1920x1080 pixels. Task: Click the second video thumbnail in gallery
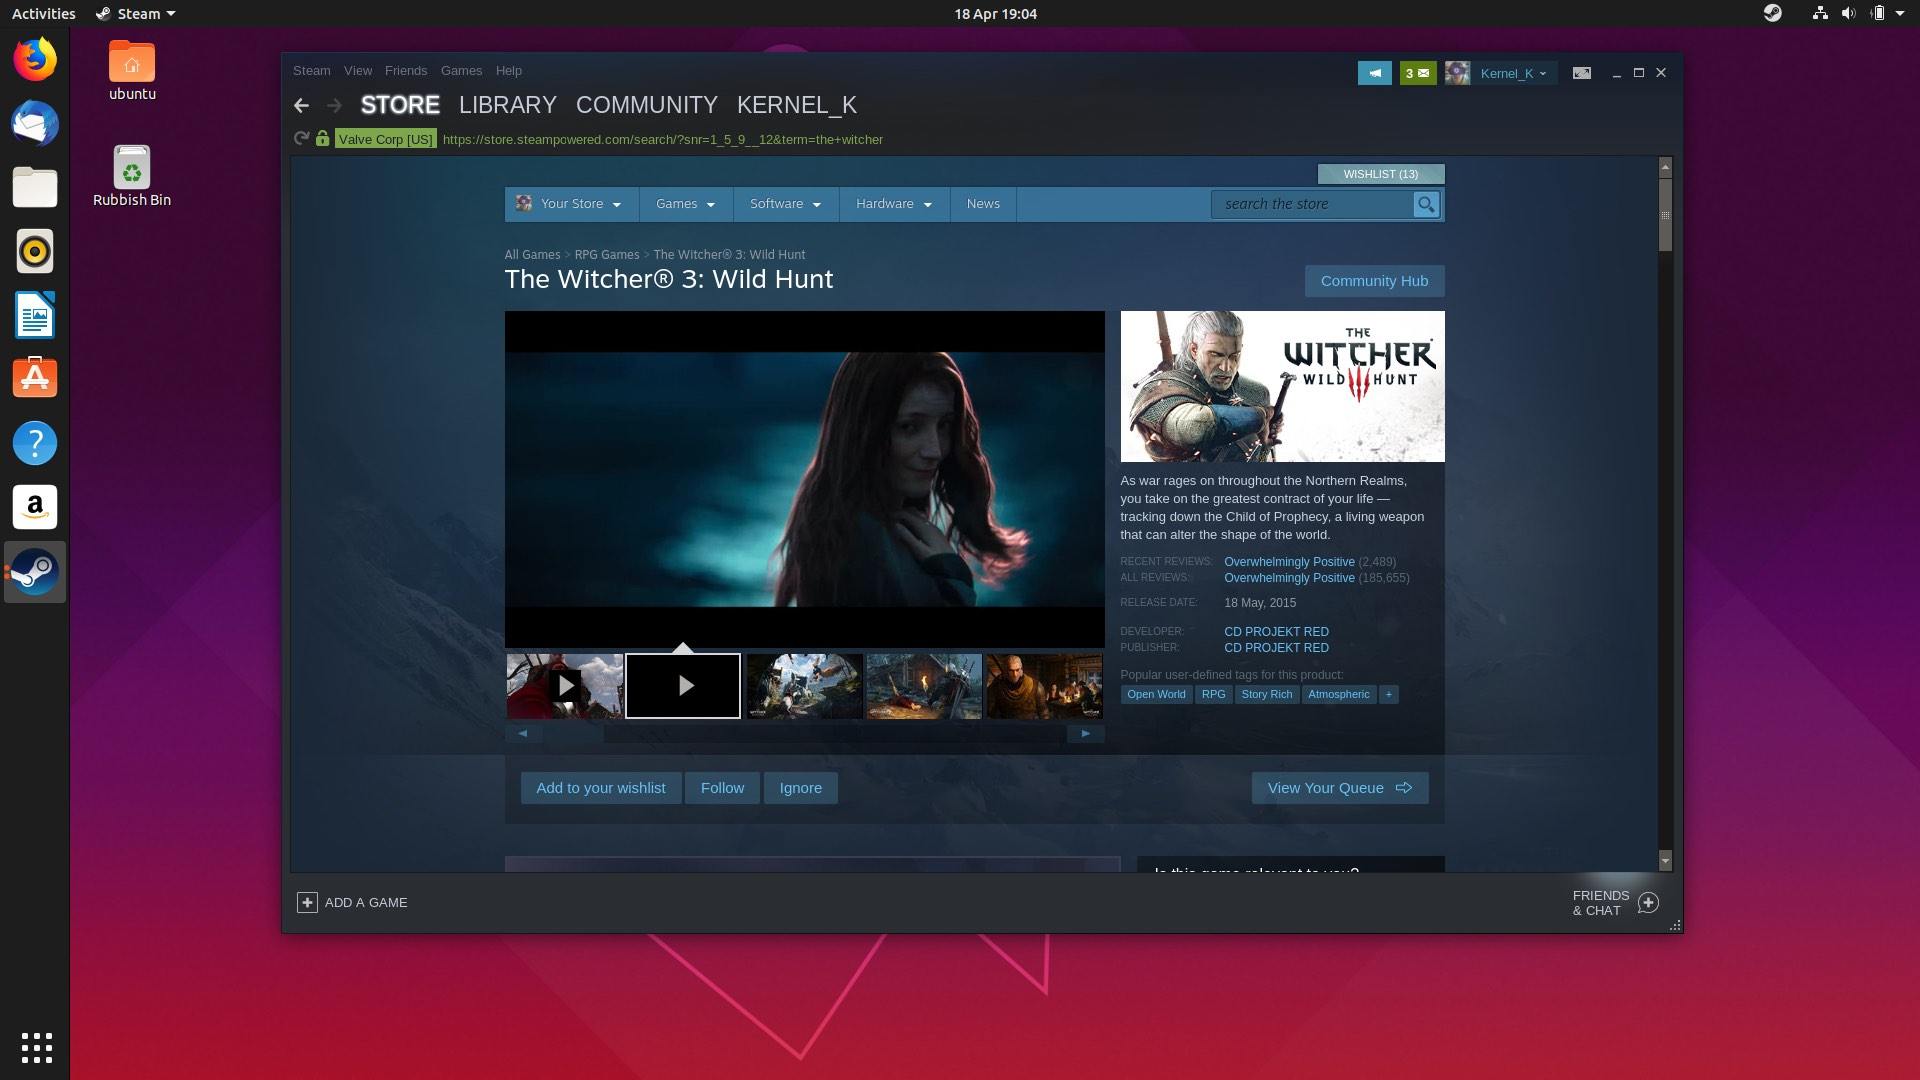[683, 686]
